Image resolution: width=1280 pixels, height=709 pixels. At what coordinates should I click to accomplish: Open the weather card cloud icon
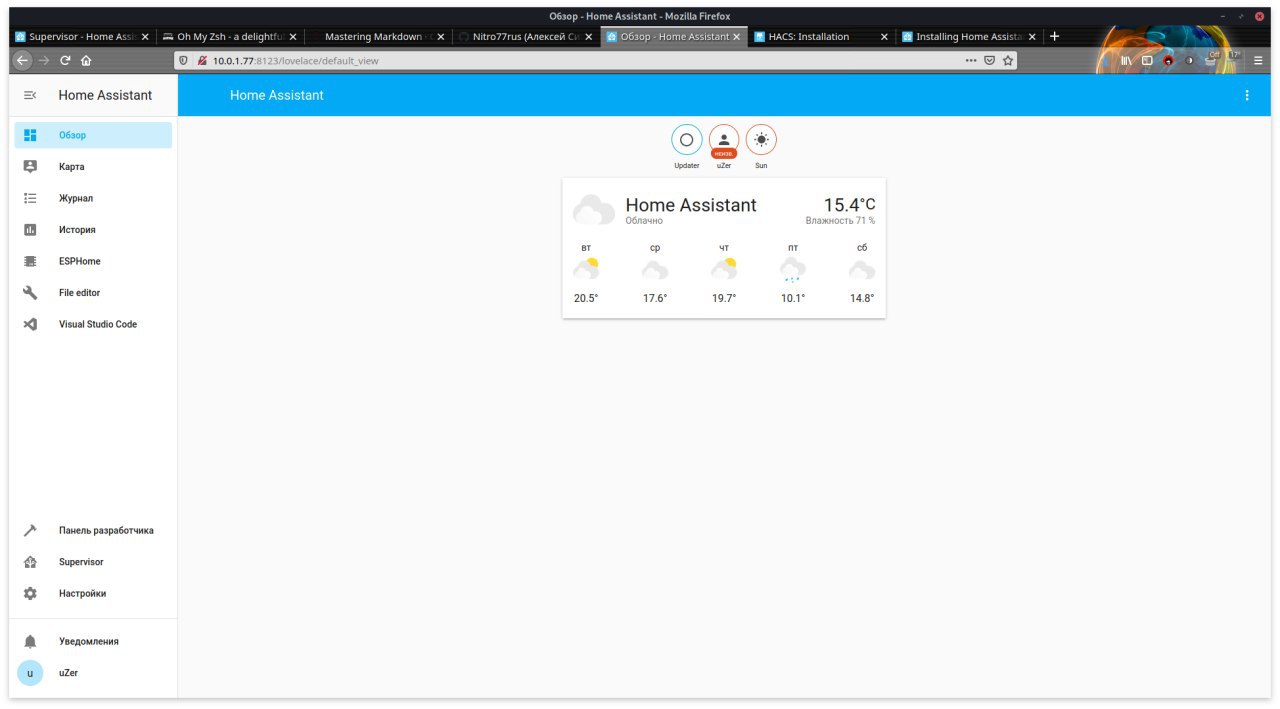(x=594, y=210)
